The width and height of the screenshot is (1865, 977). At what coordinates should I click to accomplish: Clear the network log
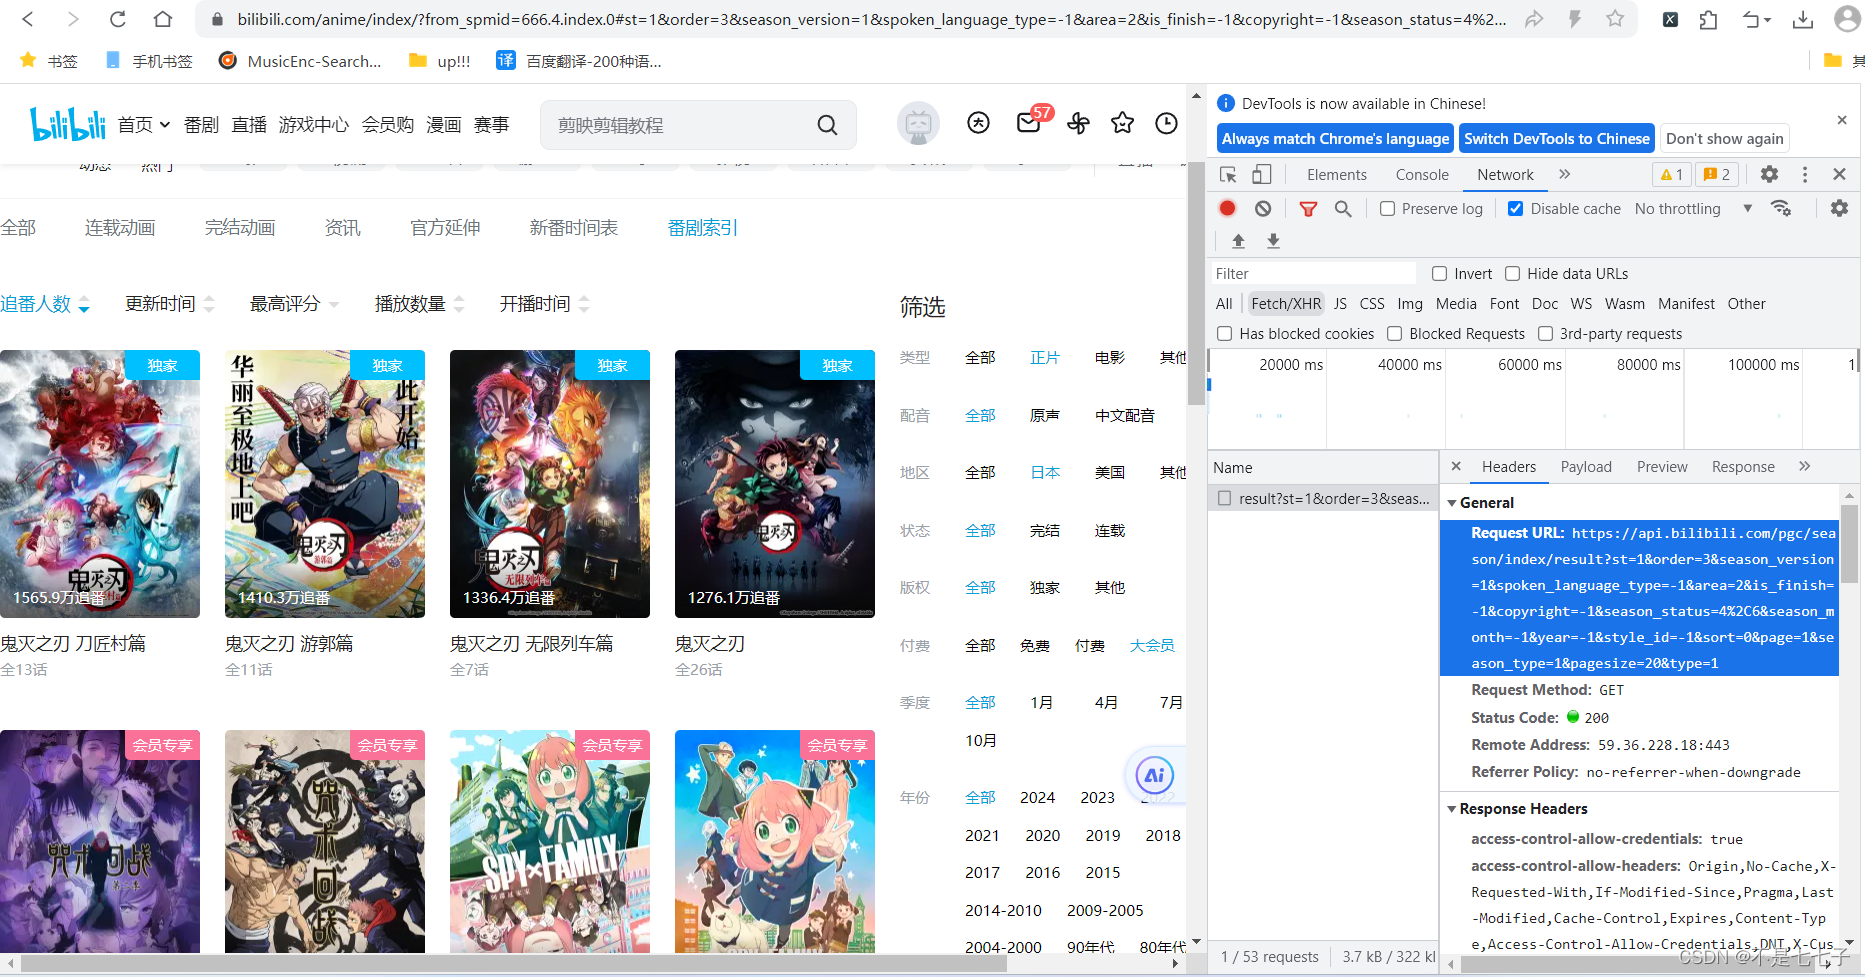[x=1263, y=208]
